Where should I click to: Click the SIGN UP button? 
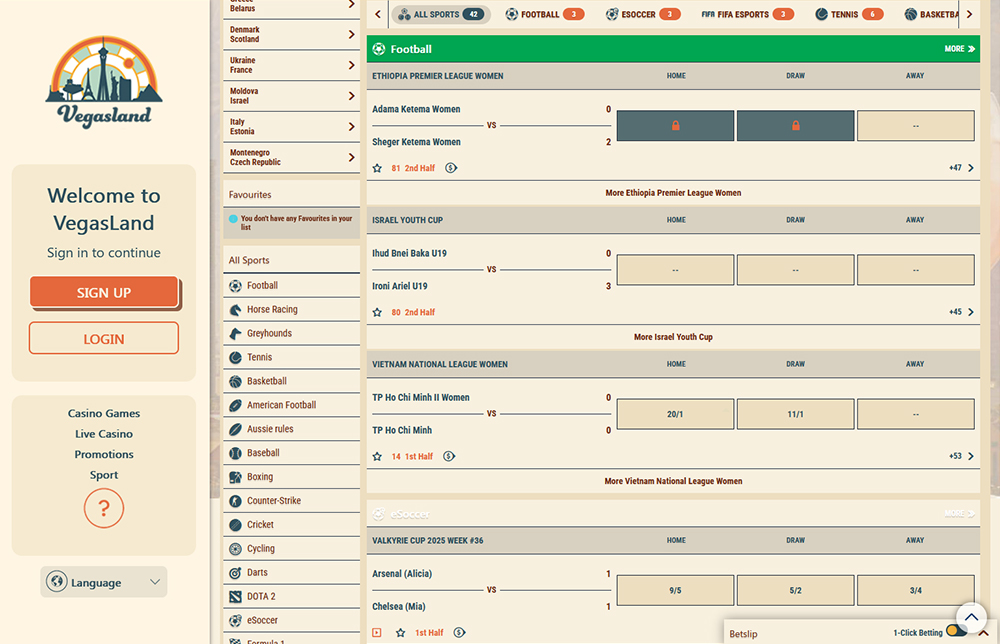point(104,292)
